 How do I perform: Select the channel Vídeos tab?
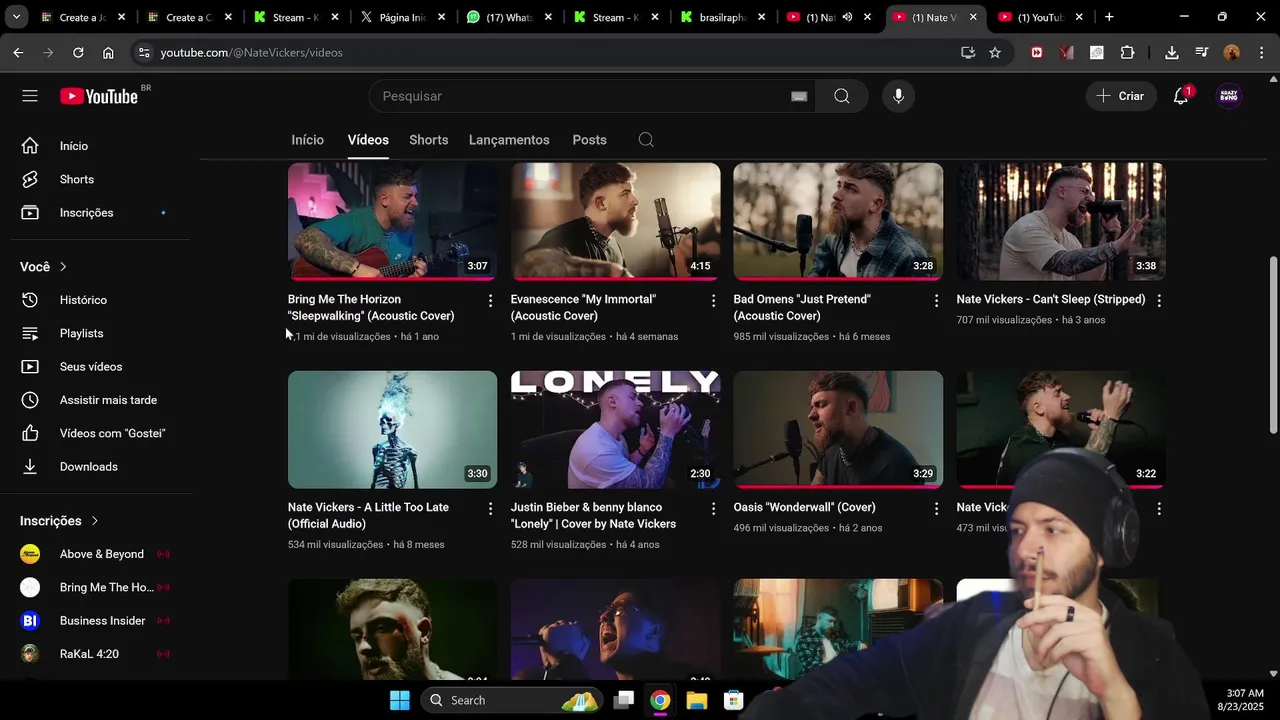tap(368, 140)
